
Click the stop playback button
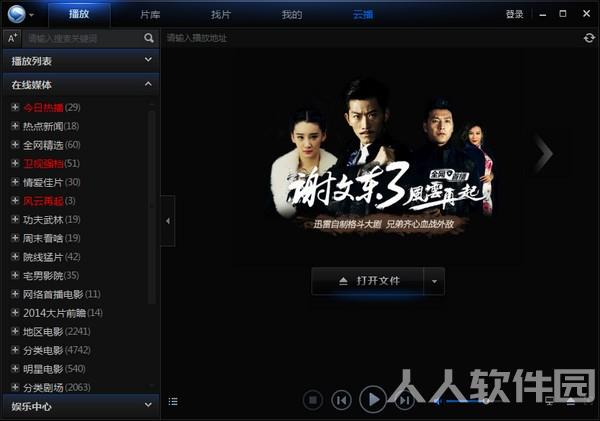point(313,400)
